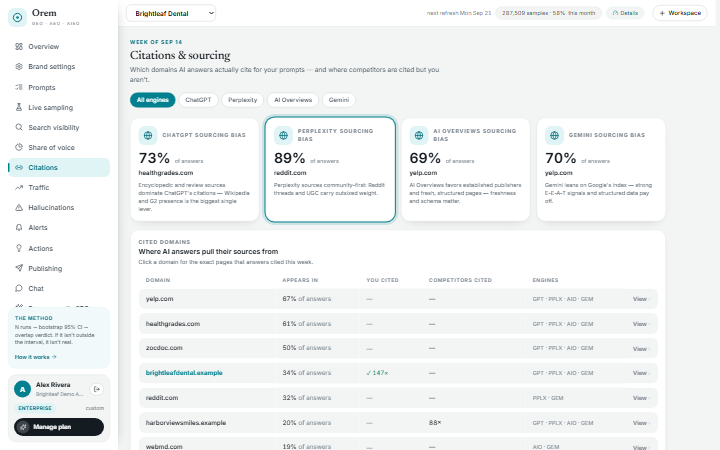Click View for healthgrades.com row
Image resolution: width=720 pixels, height=450 pixels.
point(641,324)
